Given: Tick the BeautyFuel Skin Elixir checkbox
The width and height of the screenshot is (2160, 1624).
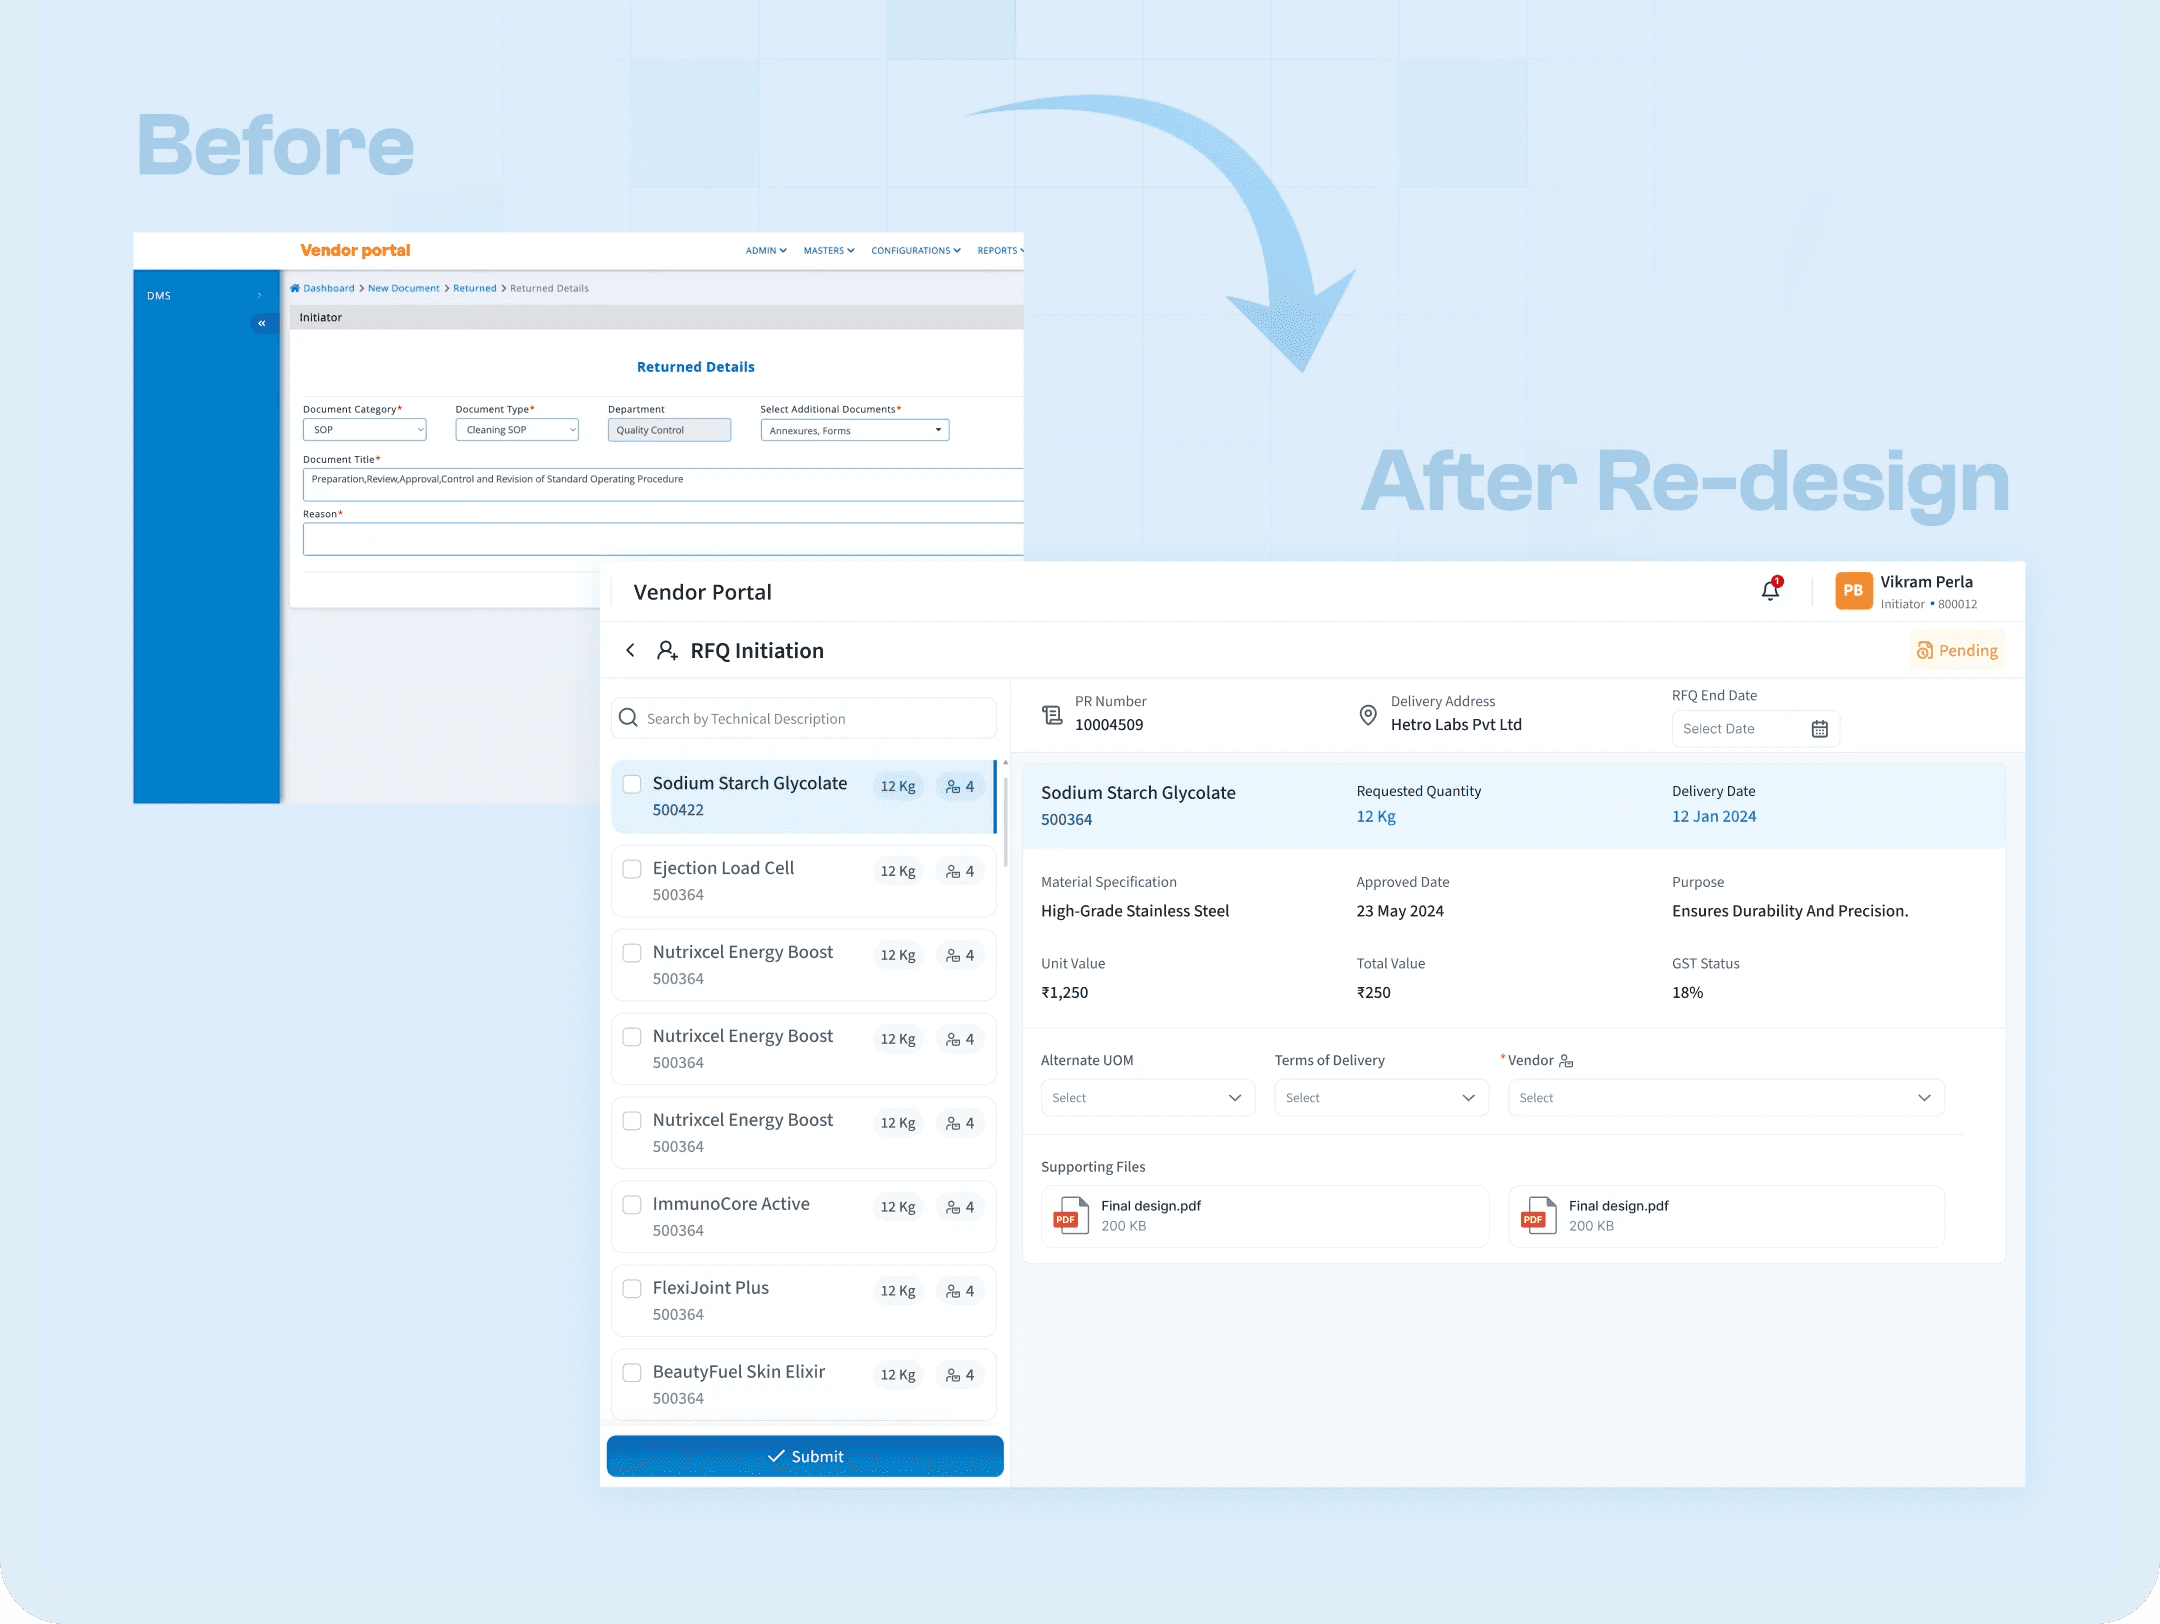Looking at the screenshot, I should (x=631, y=1373).
